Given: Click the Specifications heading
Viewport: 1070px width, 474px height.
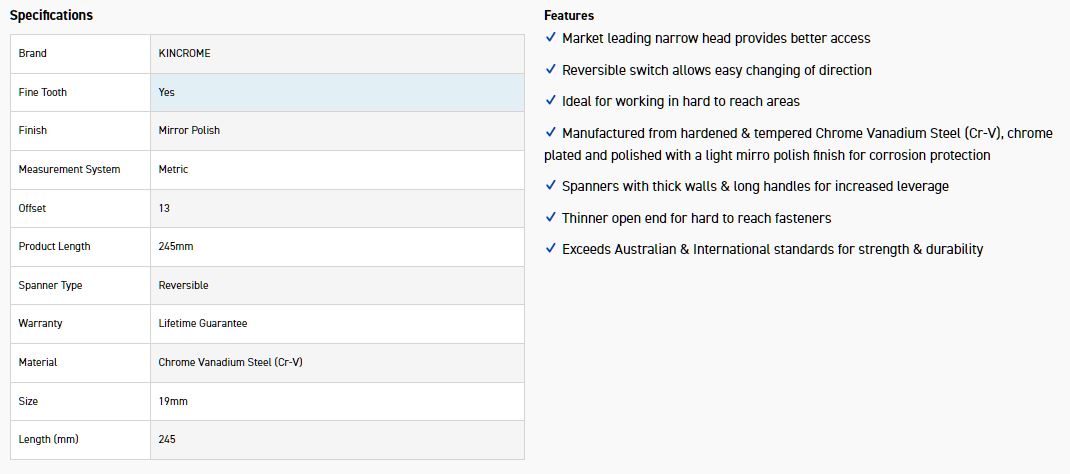Looking at the screenshot, I should [51, 15].
